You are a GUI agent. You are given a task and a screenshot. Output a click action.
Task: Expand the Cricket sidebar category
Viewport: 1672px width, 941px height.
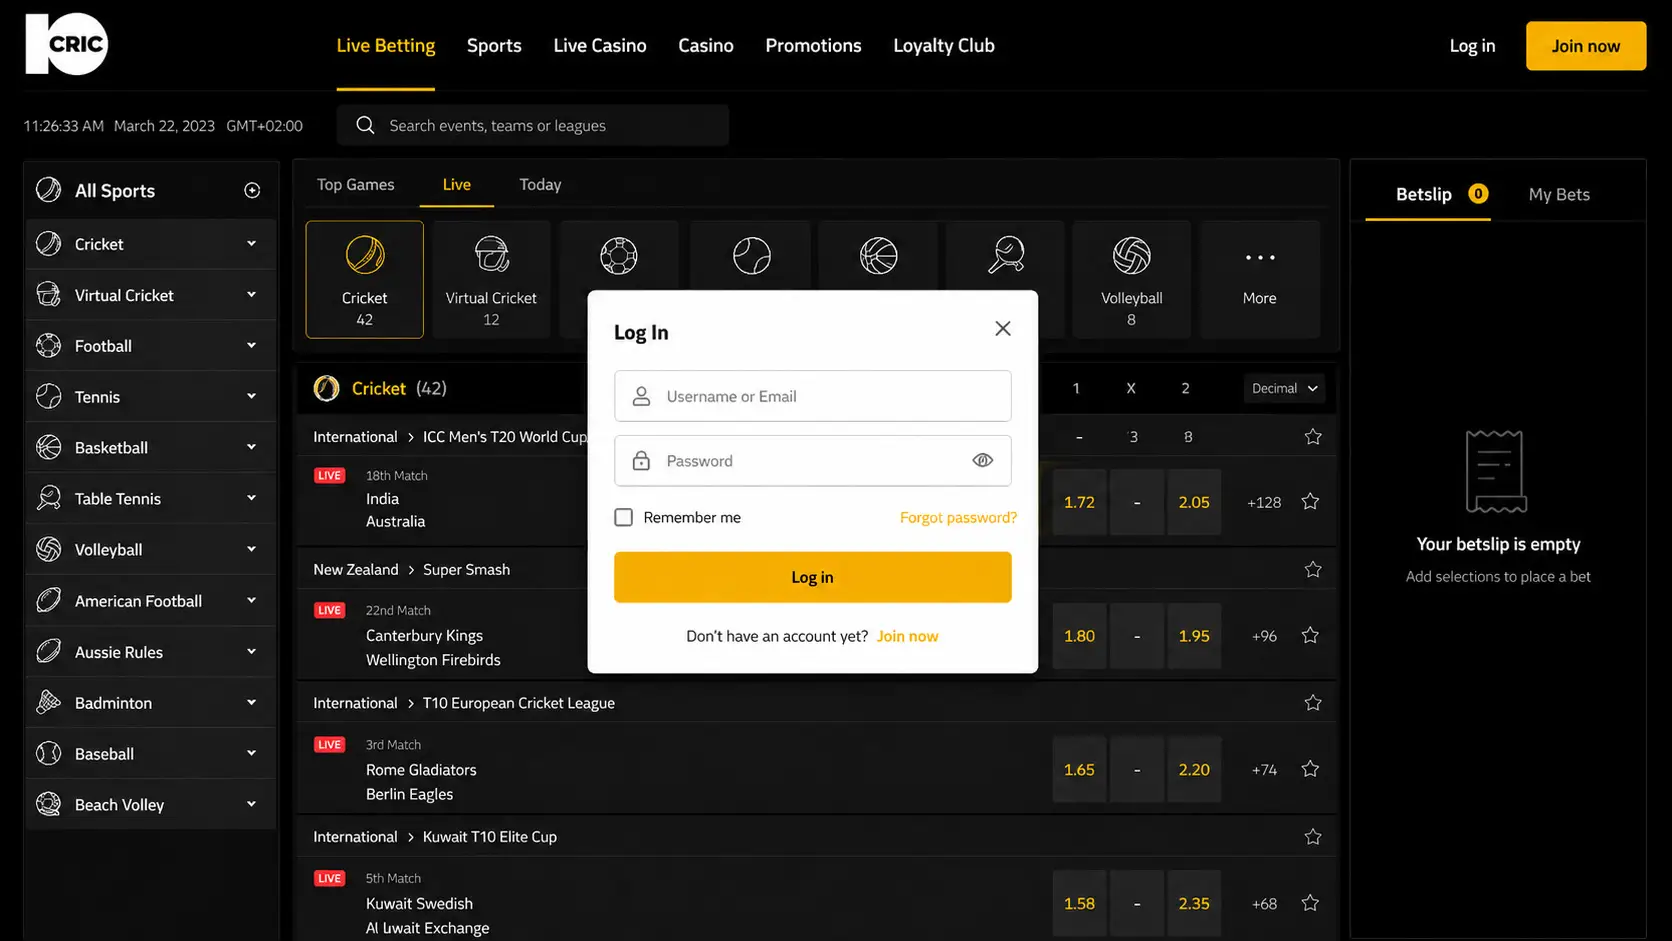tap(251, 244)
